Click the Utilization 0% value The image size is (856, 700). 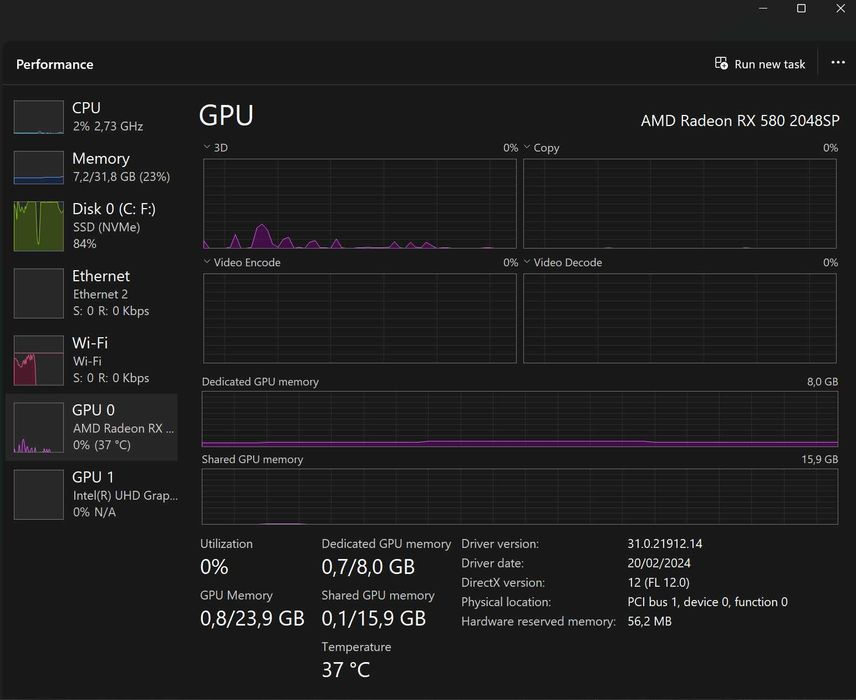tap(214, 567)
